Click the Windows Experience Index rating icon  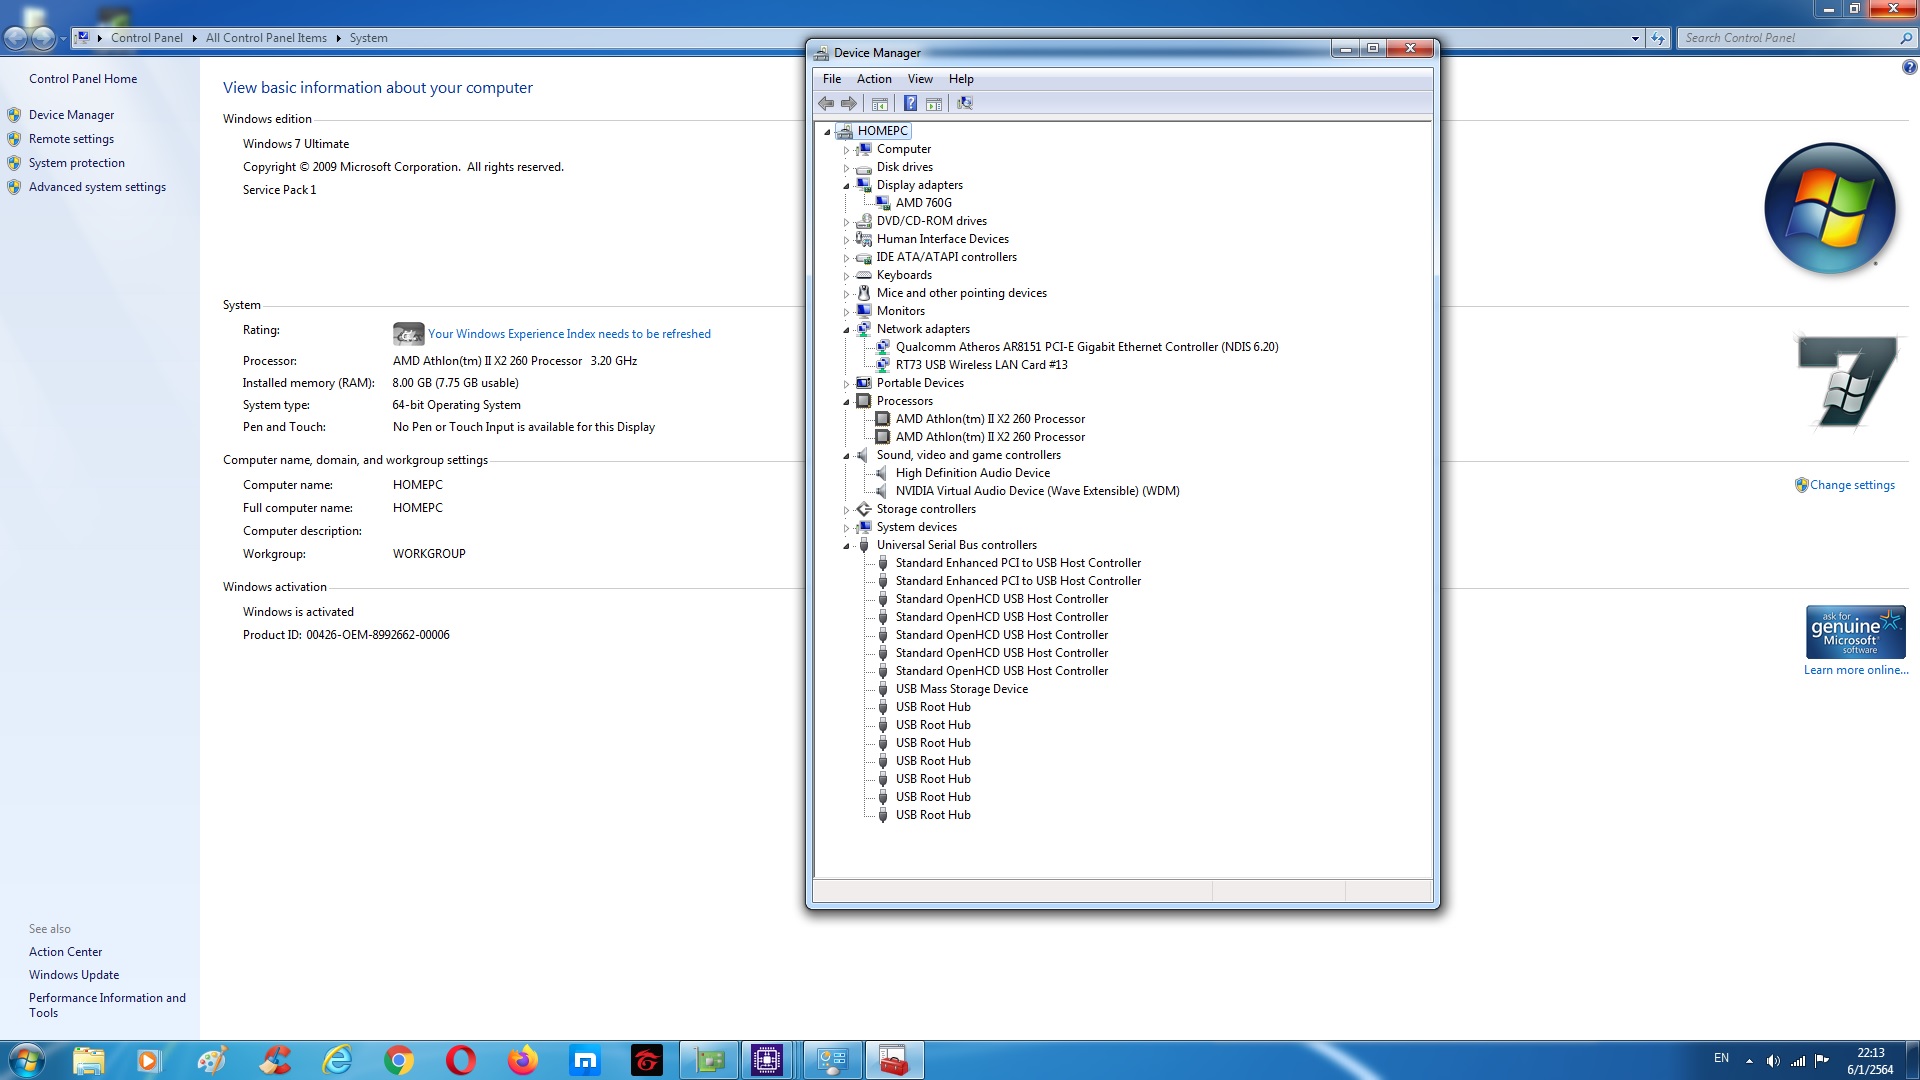[408, 334]
